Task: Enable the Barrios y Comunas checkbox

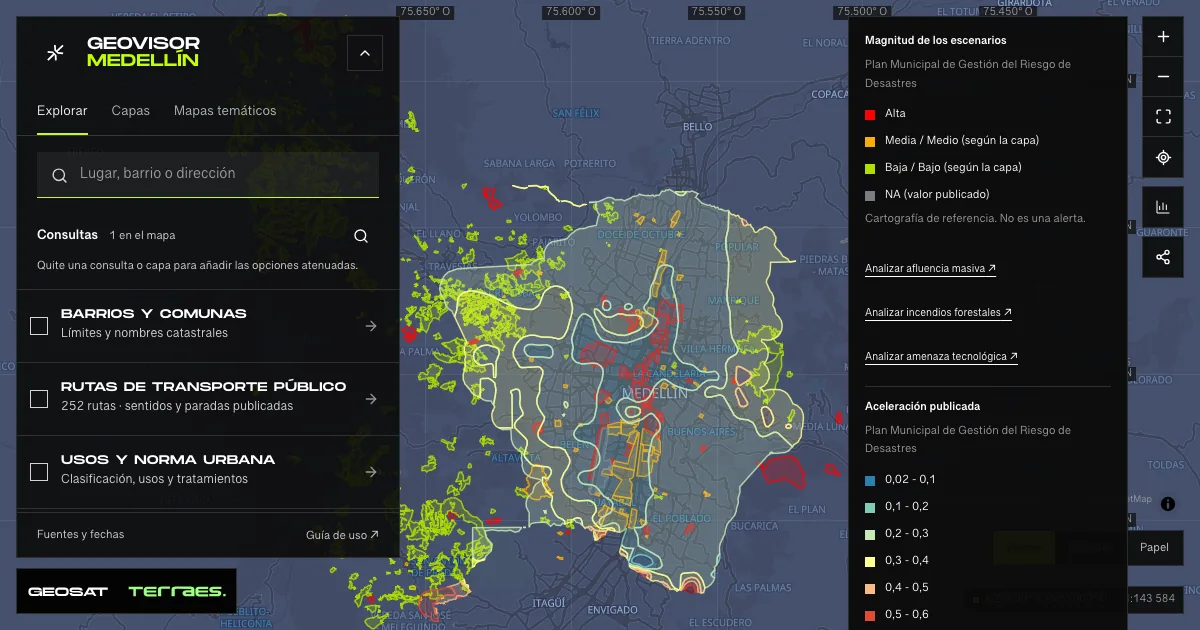Action: 39,326
